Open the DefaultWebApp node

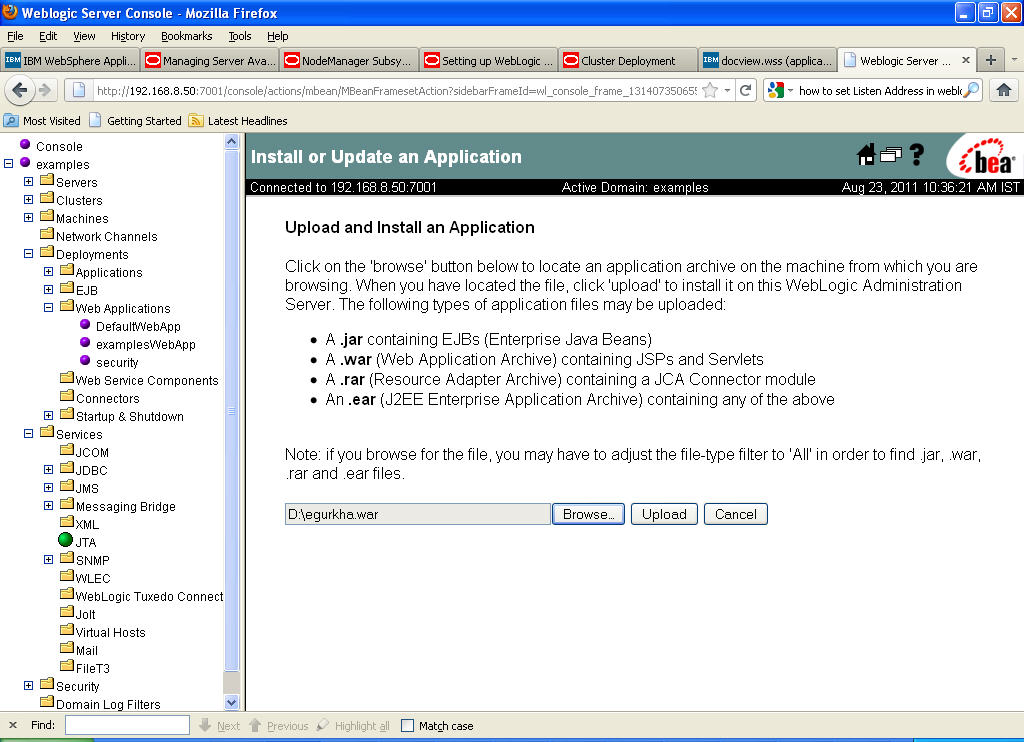click(138, 327)
